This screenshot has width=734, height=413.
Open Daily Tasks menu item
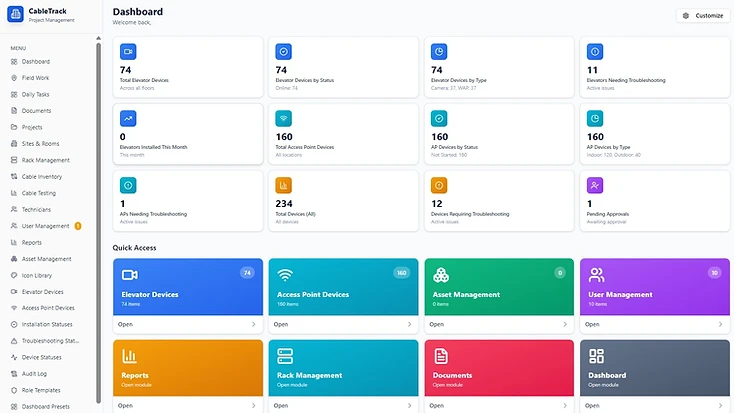tap(35, 94)
